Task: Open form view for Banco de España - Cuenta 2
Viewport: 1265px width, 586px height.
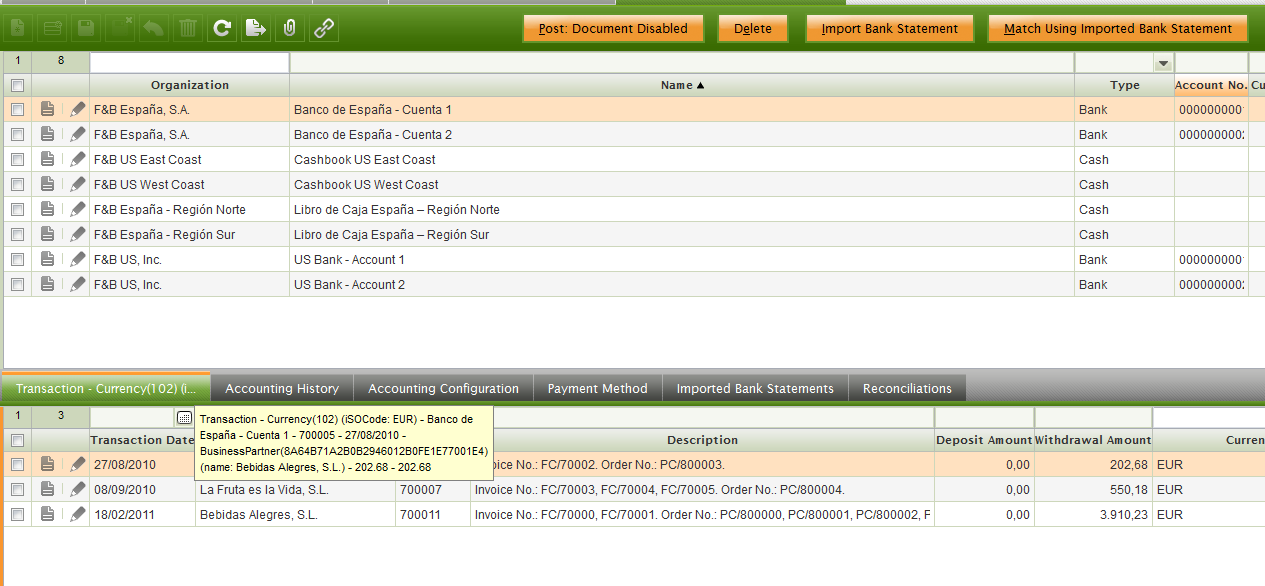Action: (47, 134)
